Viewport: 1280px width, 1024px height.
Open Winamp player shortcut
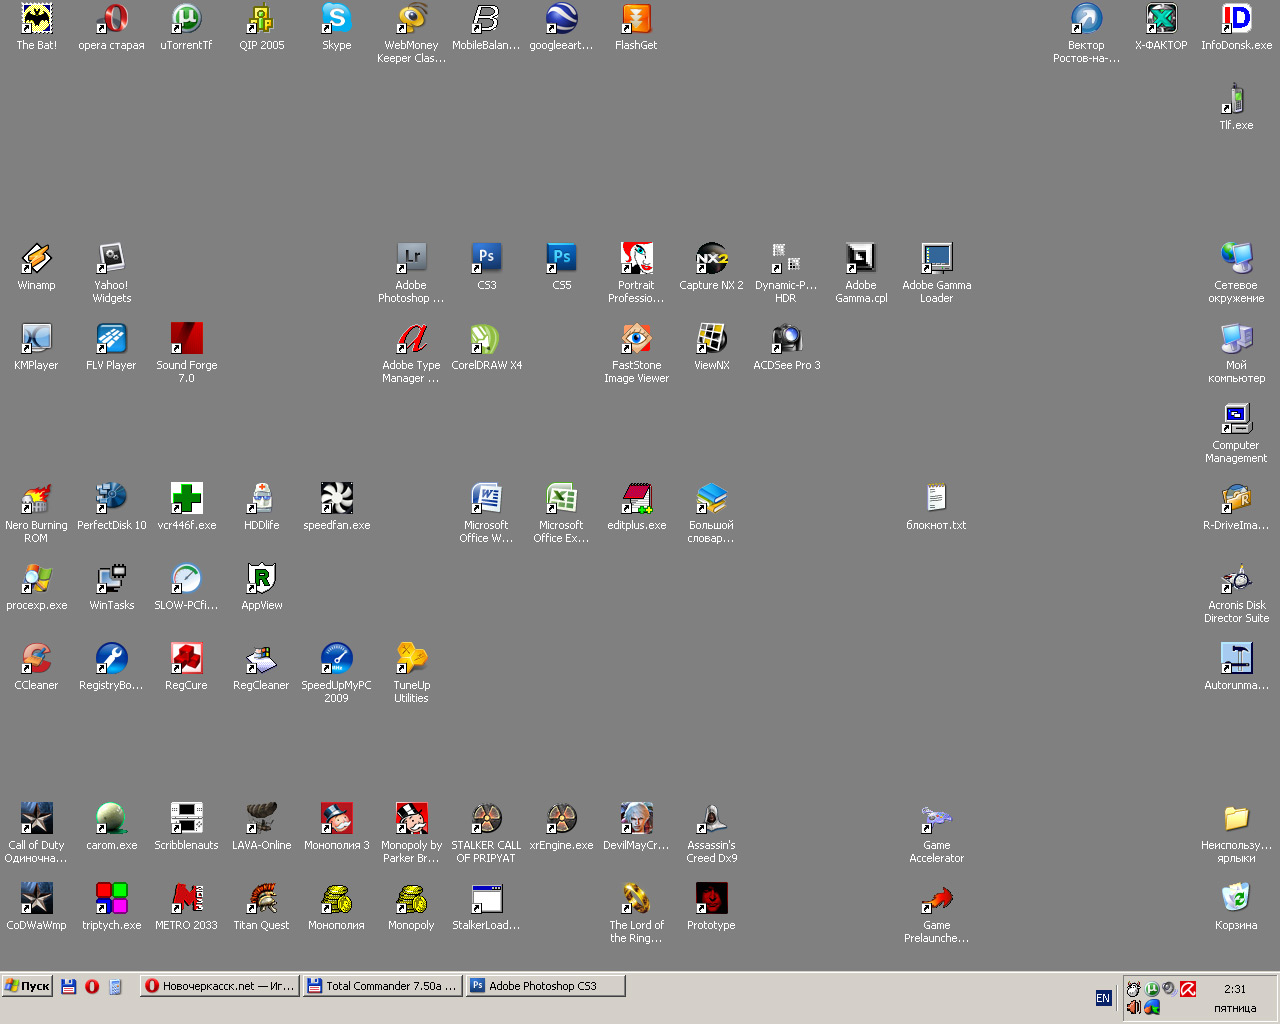37,258
